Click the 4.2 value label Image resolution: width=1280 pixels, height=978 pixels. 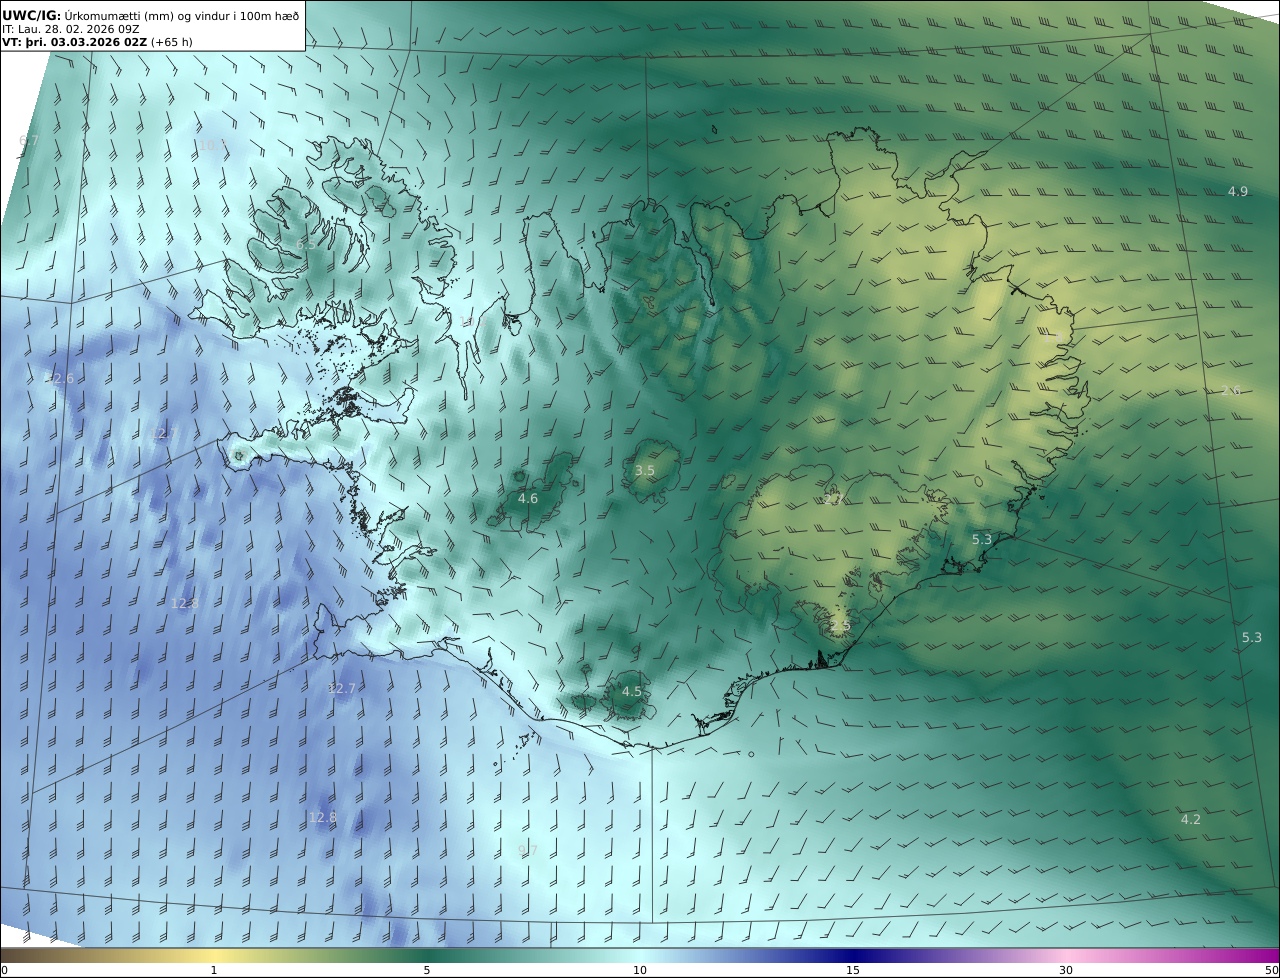[x=1191, y=819]
